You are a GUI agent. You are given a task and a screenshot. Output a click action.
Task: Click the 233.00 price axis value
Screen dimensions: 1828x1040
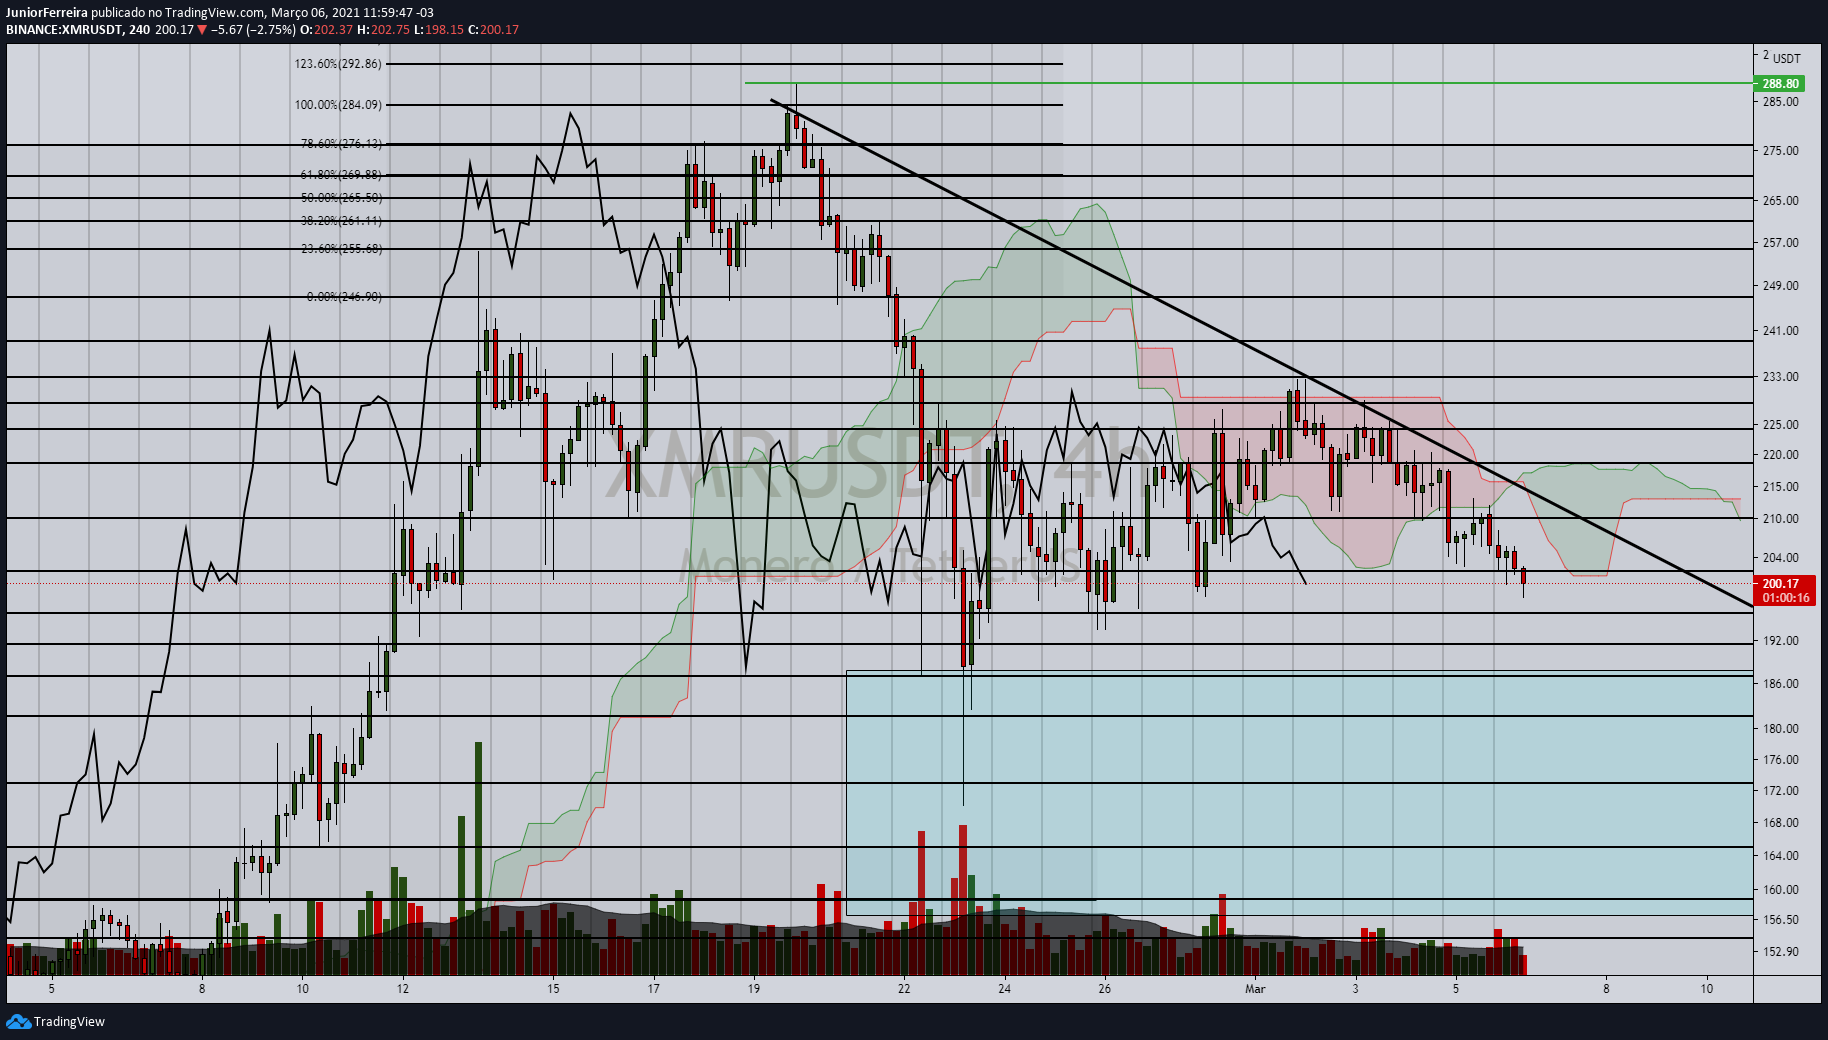1780,377
